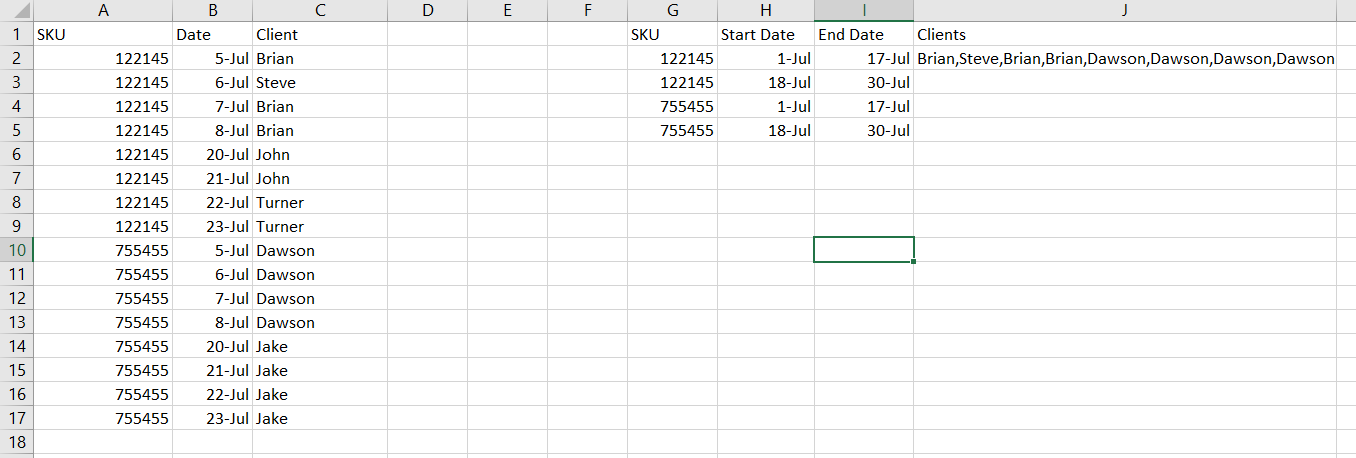Select row 1 header
The image size is (1356, 458).
[x=16, y=34]
